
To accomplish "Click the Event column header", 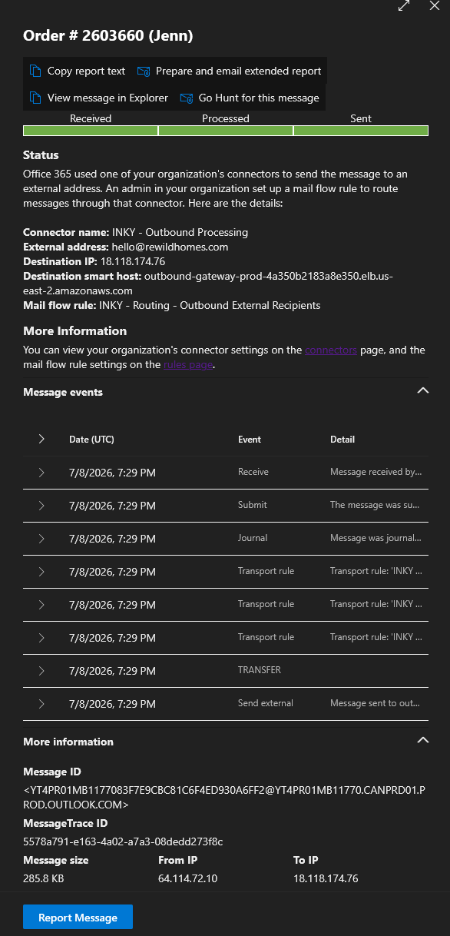I will coord(249,439).
